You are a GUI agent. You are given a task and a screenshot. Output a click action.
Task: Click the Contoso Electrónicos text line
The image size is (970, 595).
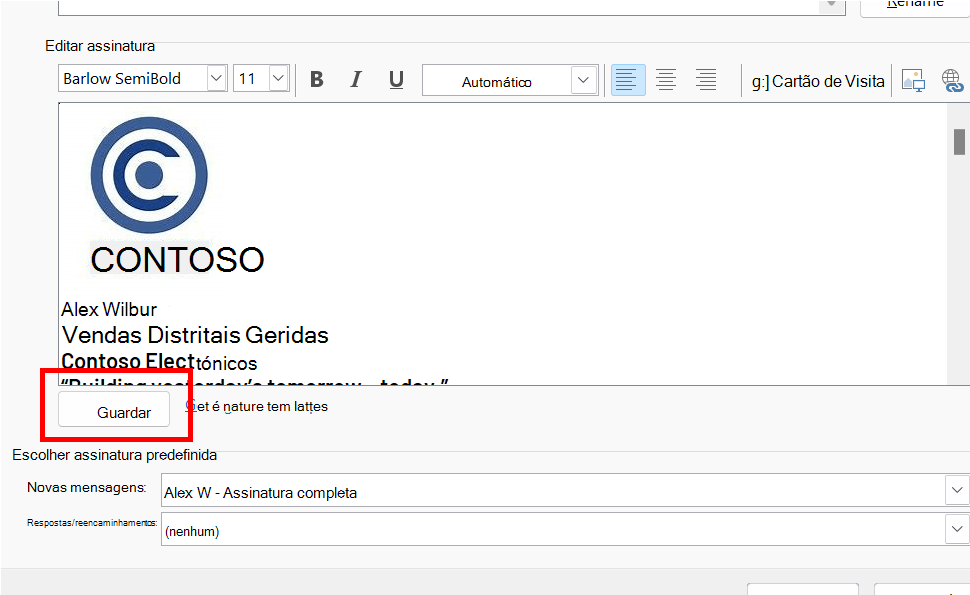(159, 362)
